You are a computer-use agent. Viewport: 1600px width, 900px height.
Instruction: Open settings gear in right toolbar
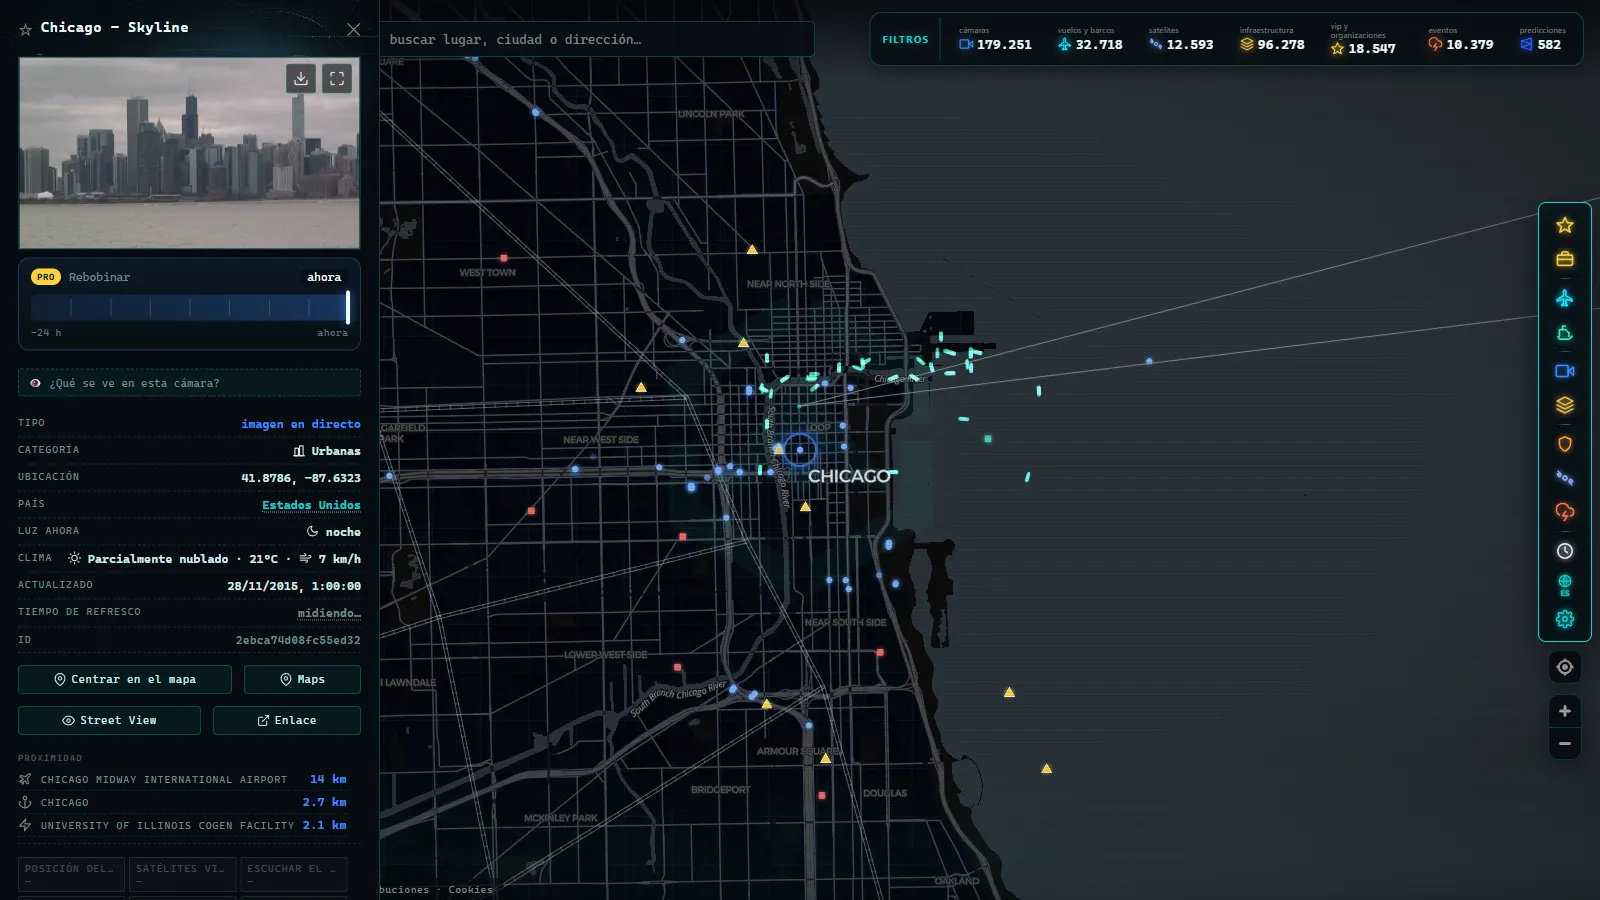click(1564, 619)
